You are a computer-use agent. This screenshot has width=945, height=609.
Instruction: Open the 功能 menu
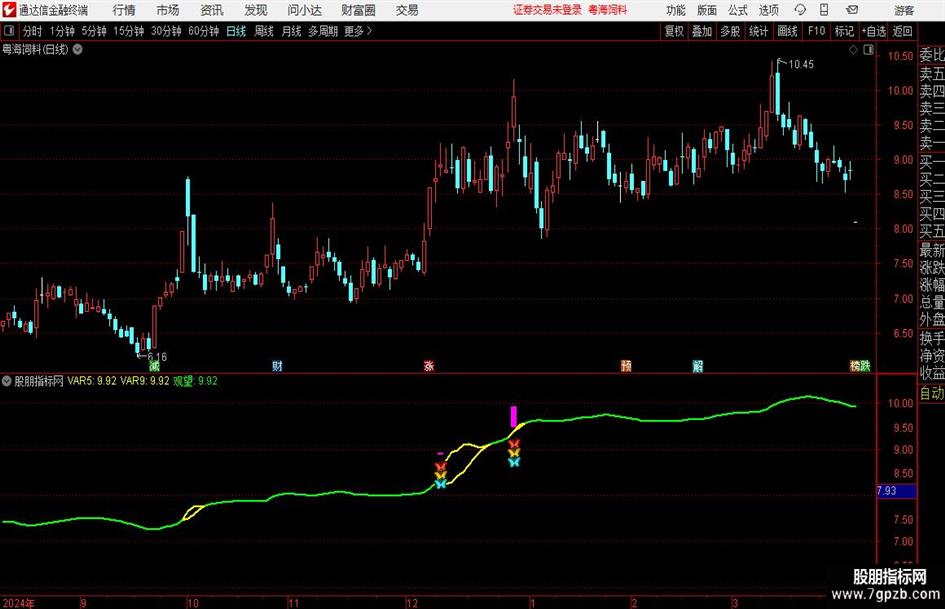[x=676, y=10]
